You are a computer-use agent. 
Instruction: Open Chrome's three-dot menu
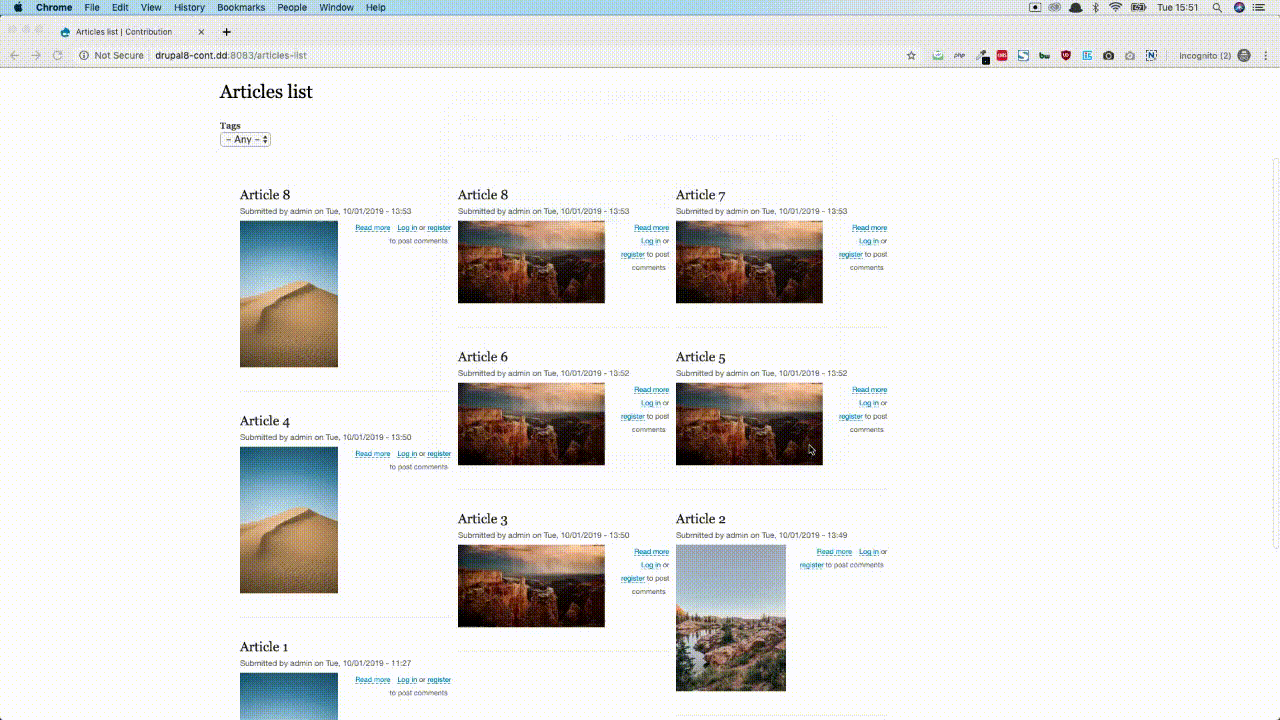point(1266,56)
